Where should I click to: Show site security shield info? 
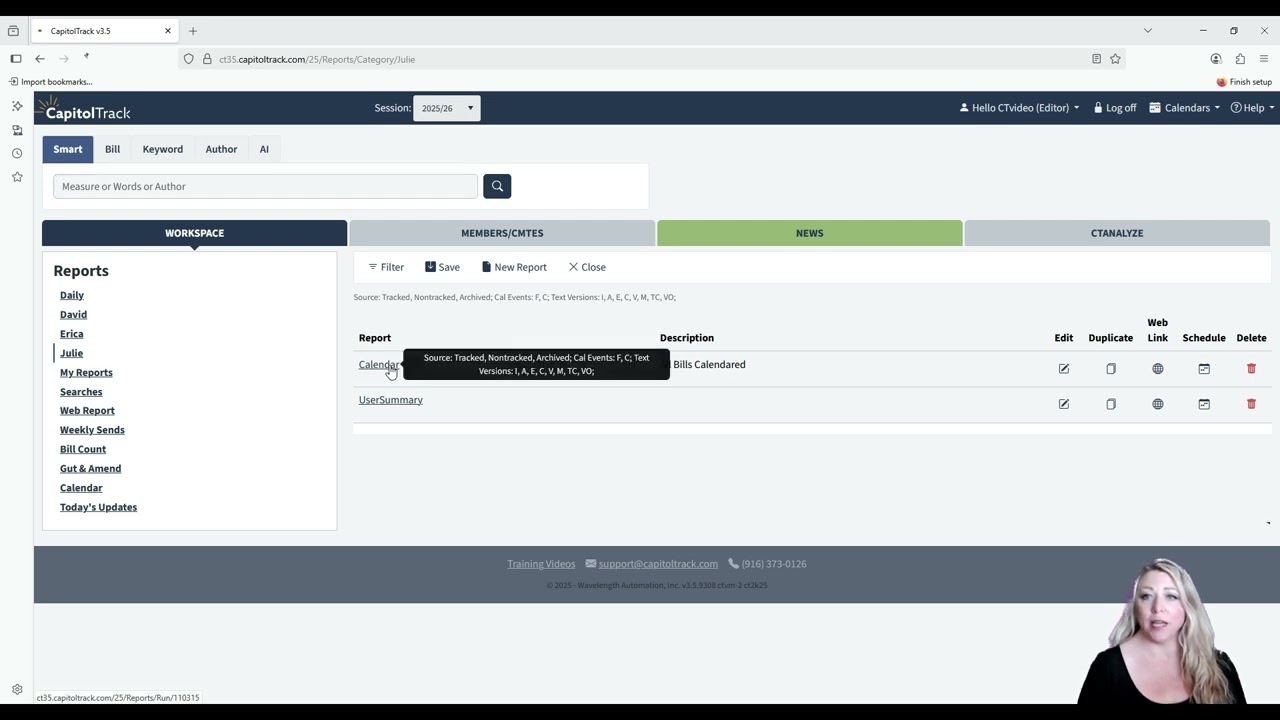tap(188, 59)
